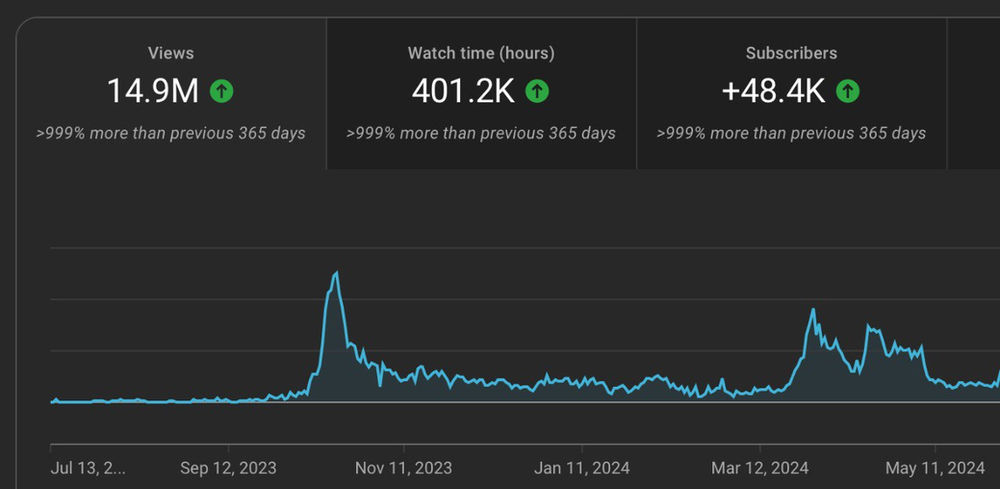Click the May 11, 2024 axis label
This screenshot has height=489, width=1000.
935,468
